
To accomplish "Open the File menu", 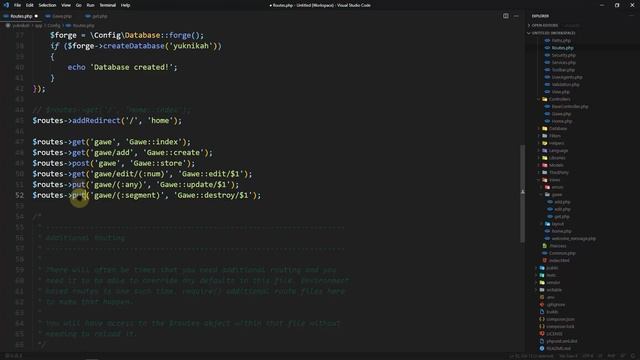I will 17,5.
